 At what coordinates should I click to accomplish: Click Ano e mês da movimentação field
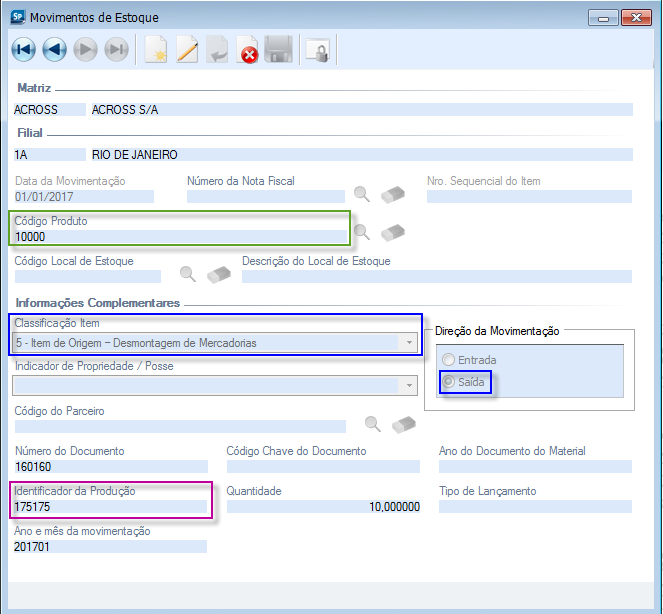(x=110, y=546)
